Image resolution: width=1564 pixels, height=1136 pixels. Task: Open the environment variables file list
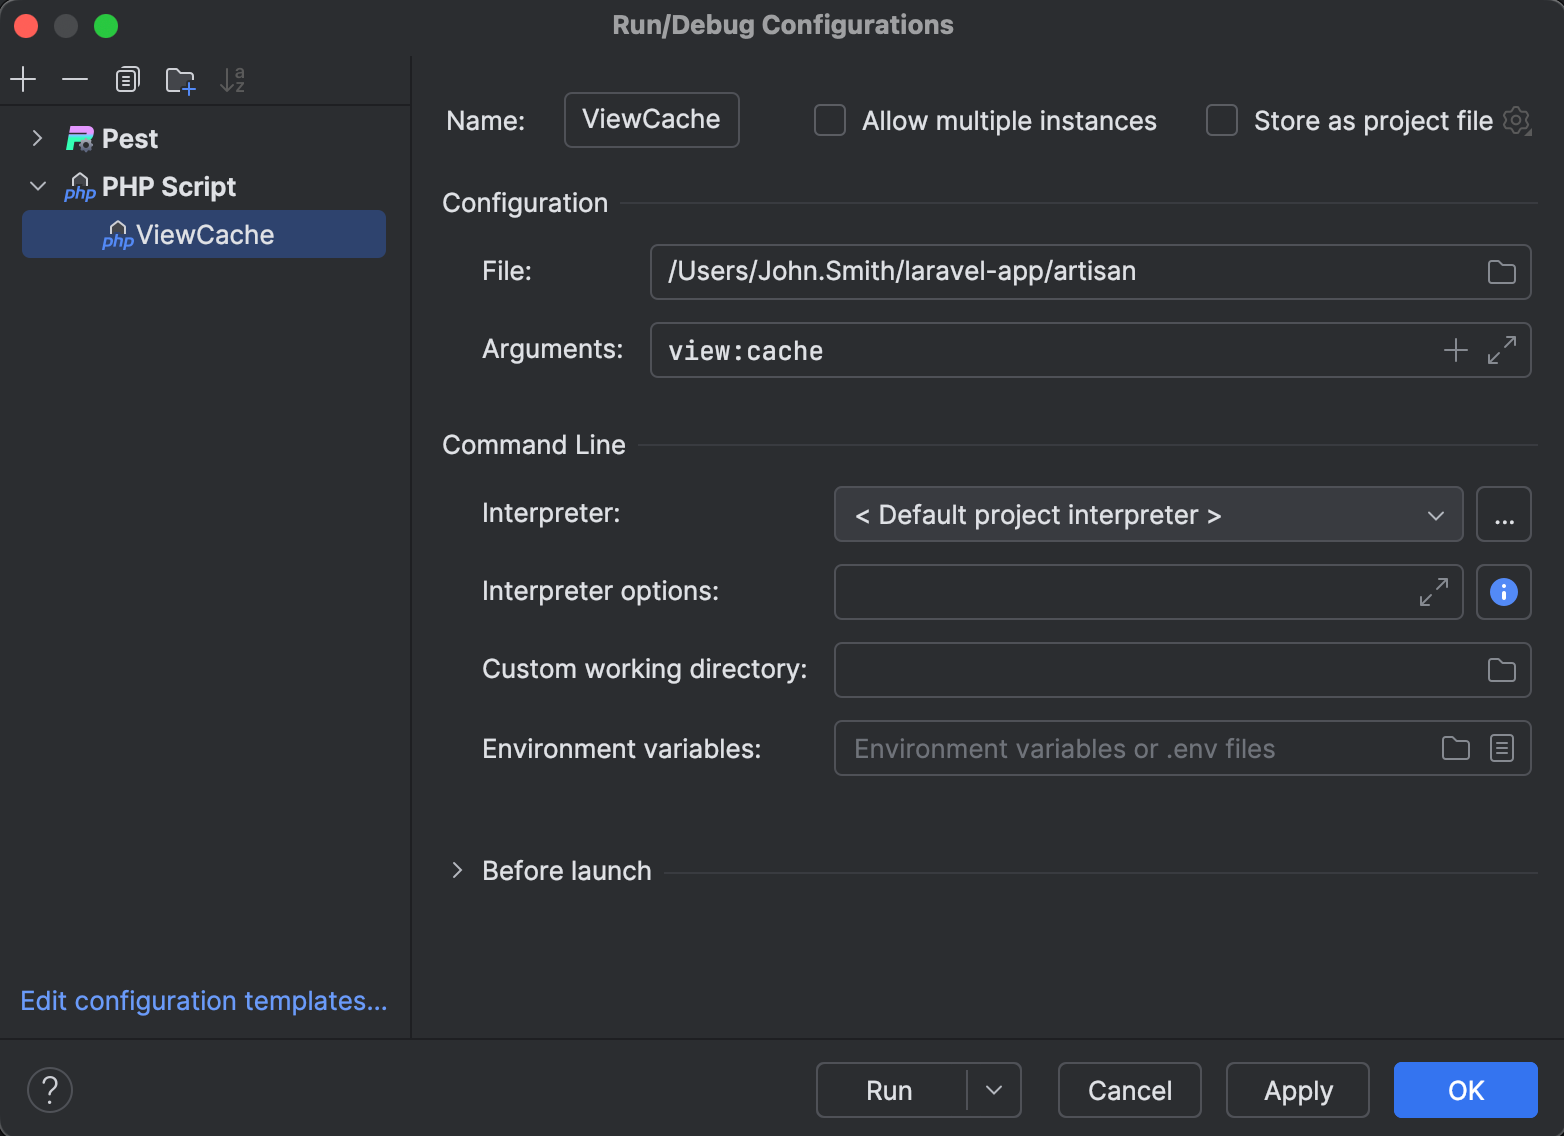click(1502, 748)
